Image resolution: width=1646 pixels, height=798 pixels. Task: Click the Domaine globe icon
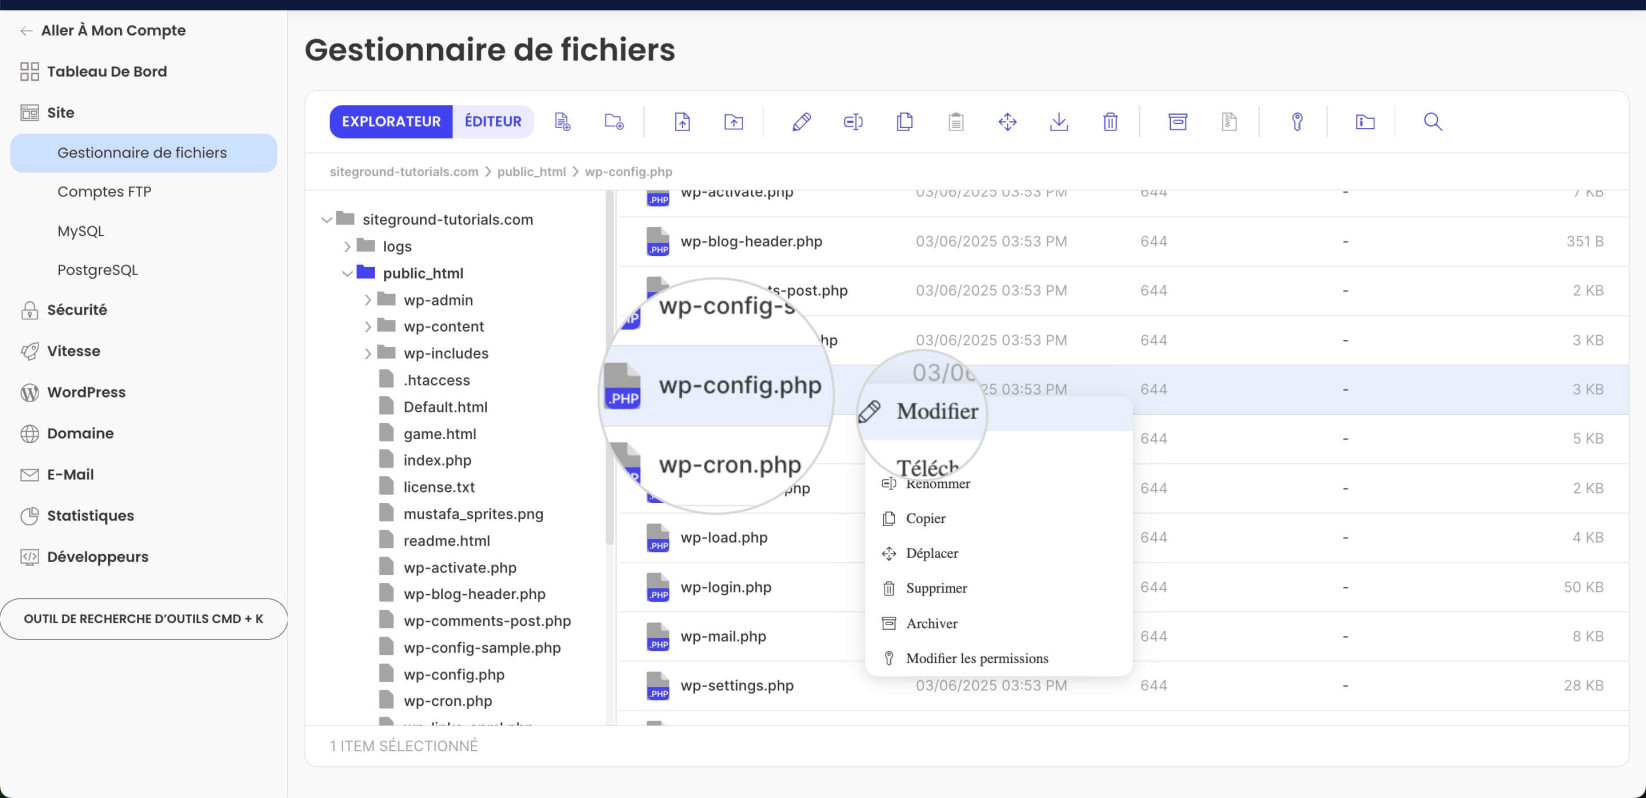(x=30, y=433)
